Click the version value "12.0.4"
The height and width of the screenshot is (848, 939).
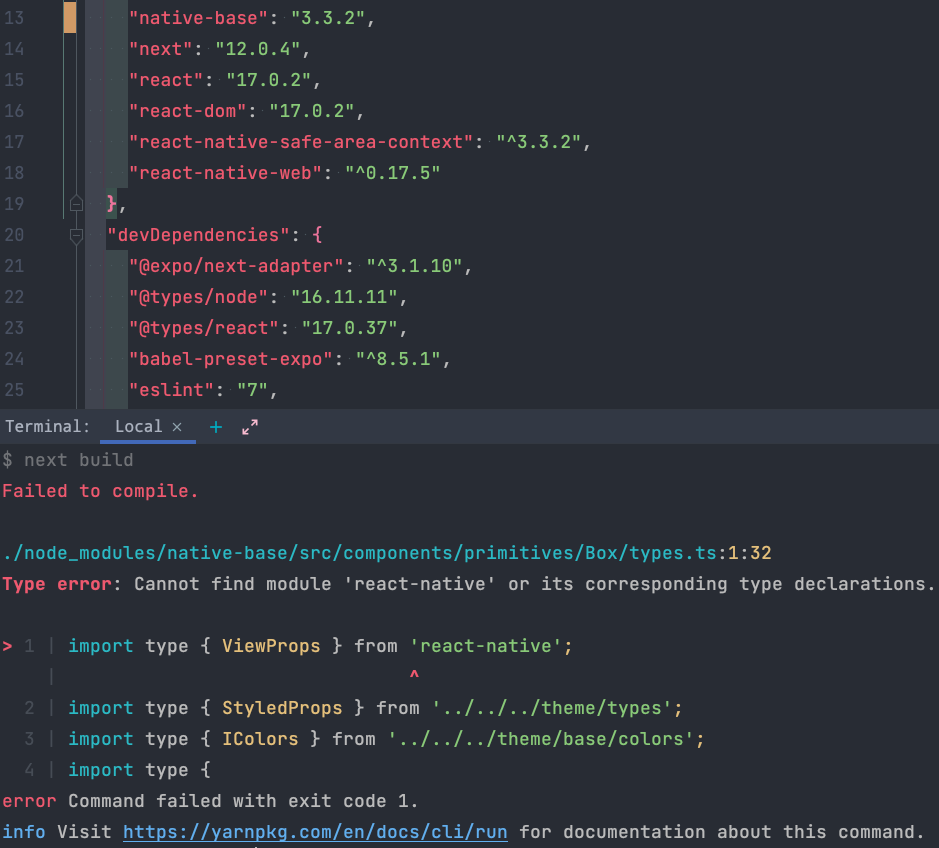[x=258, y=49]
